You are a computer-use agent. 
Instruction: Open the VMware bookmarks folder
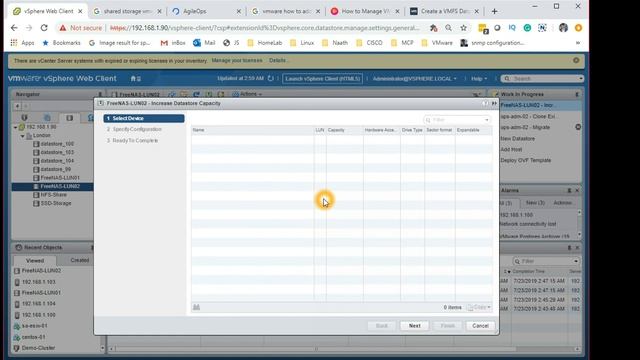(x=438, y=43)
